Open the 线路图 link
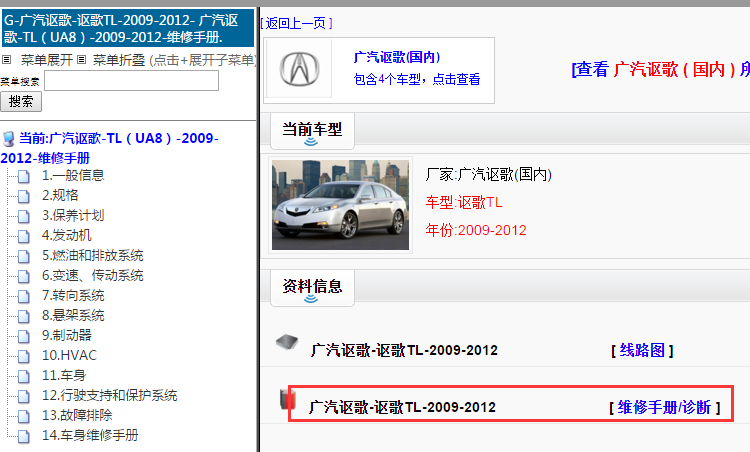 642,351
